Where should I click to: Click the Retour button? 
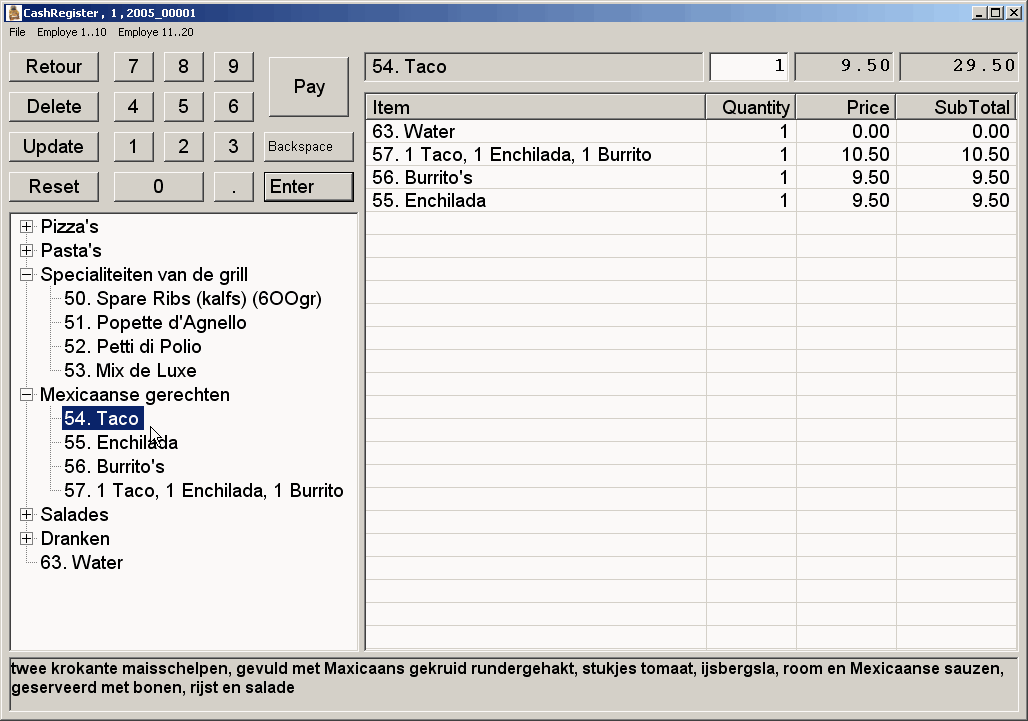(54, 67)
